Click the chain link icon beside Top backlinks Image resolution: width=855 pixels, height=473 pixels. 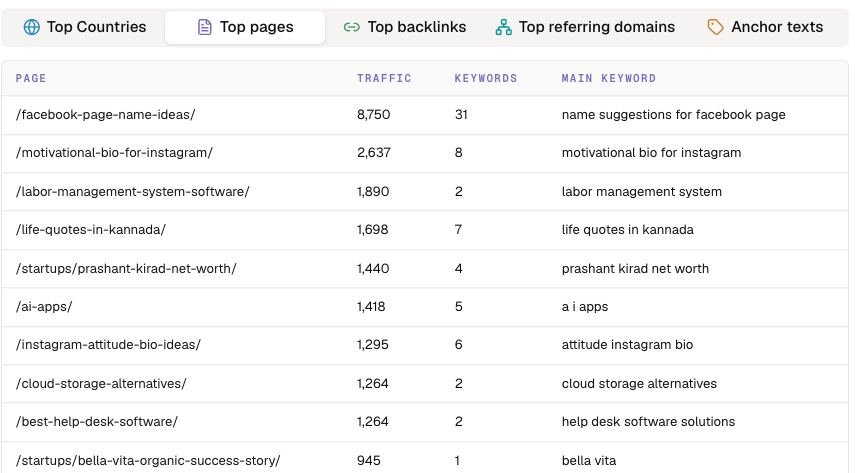(x=352, y=27)
